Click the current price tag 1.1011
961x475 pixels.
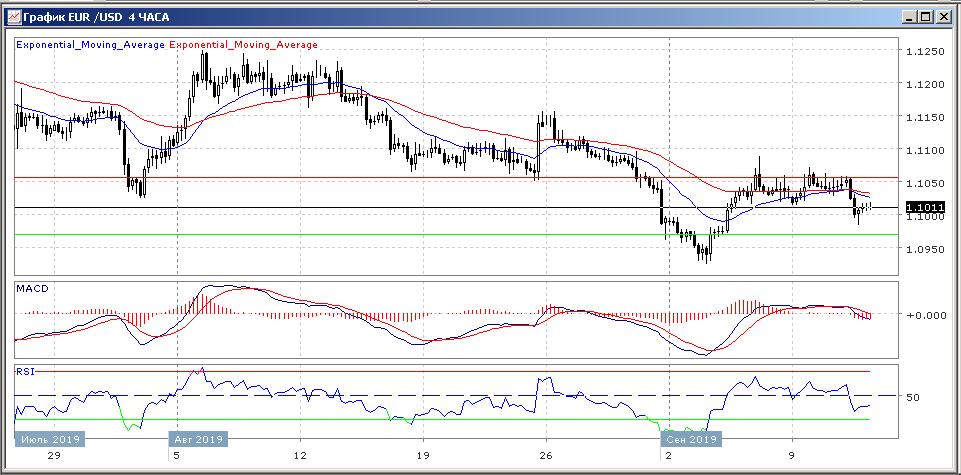pos(925,208)
